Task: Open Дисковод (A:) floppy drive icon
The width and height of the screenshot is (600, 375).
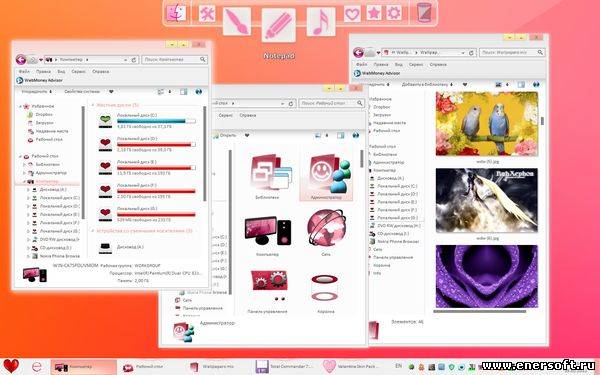Action: pos(105,248)
